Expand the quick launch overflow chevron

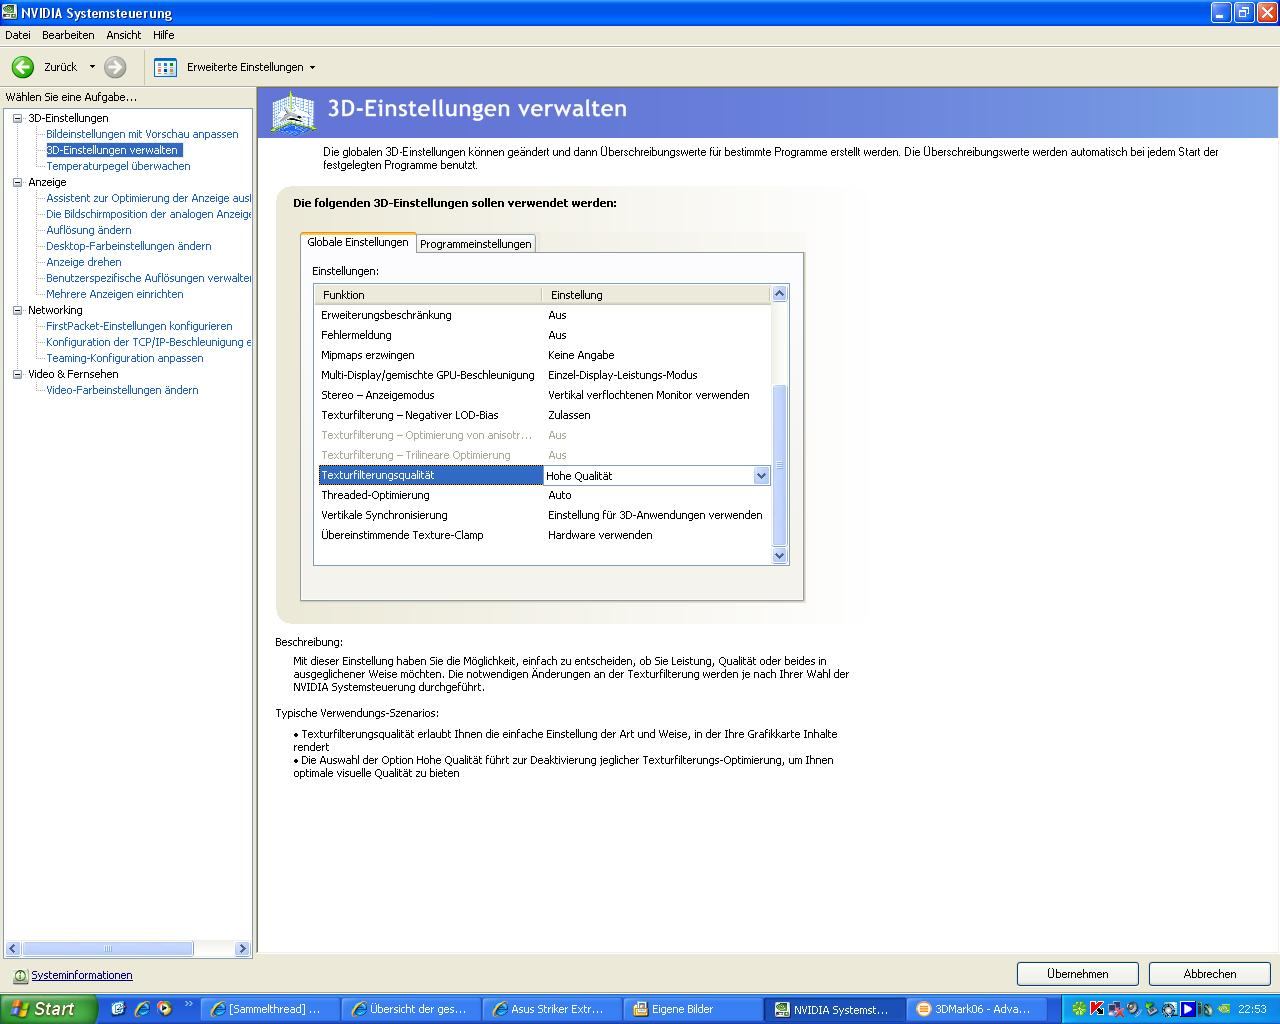(x=188, y=1004)
